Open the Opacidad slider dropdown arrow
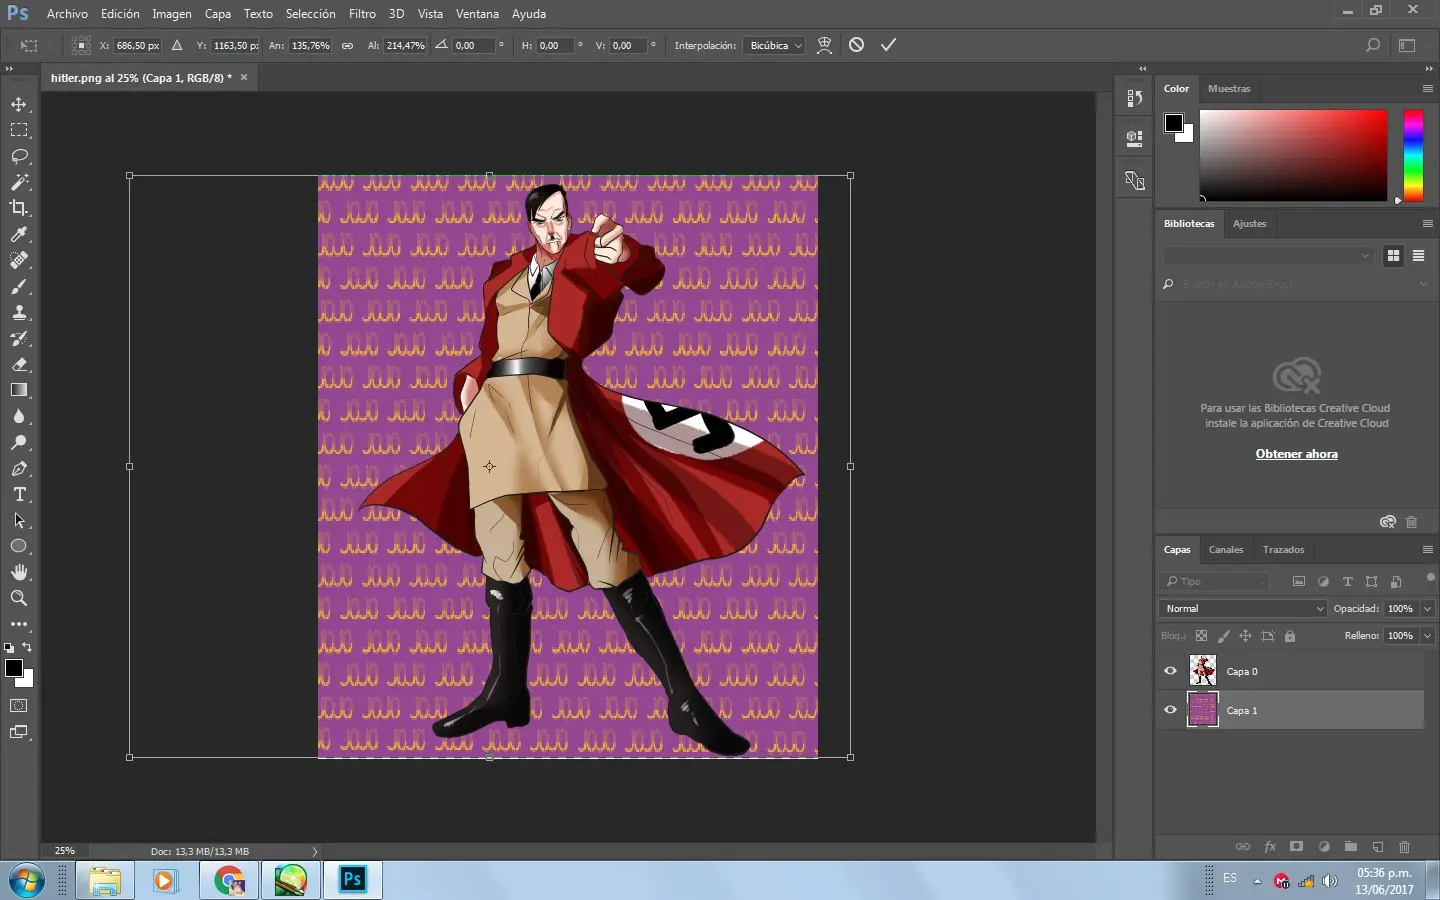1440x900 pixels. point(1427,608)
